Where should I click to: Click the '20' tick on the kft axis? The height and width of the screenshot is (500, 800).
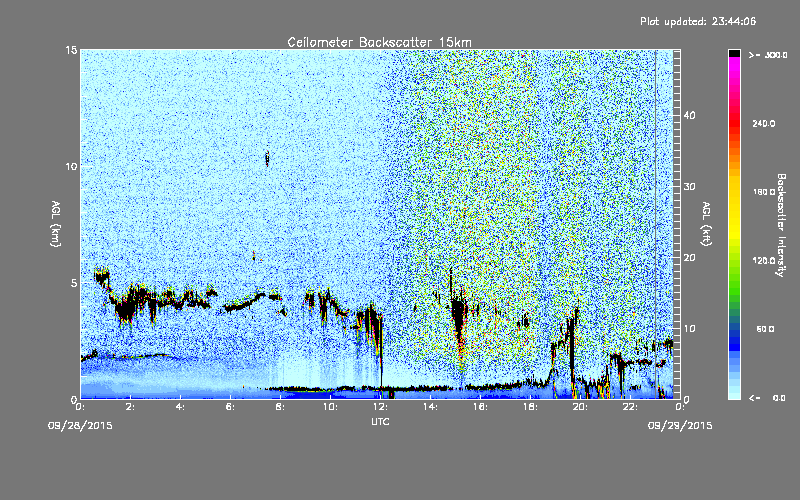click(689, 257)
